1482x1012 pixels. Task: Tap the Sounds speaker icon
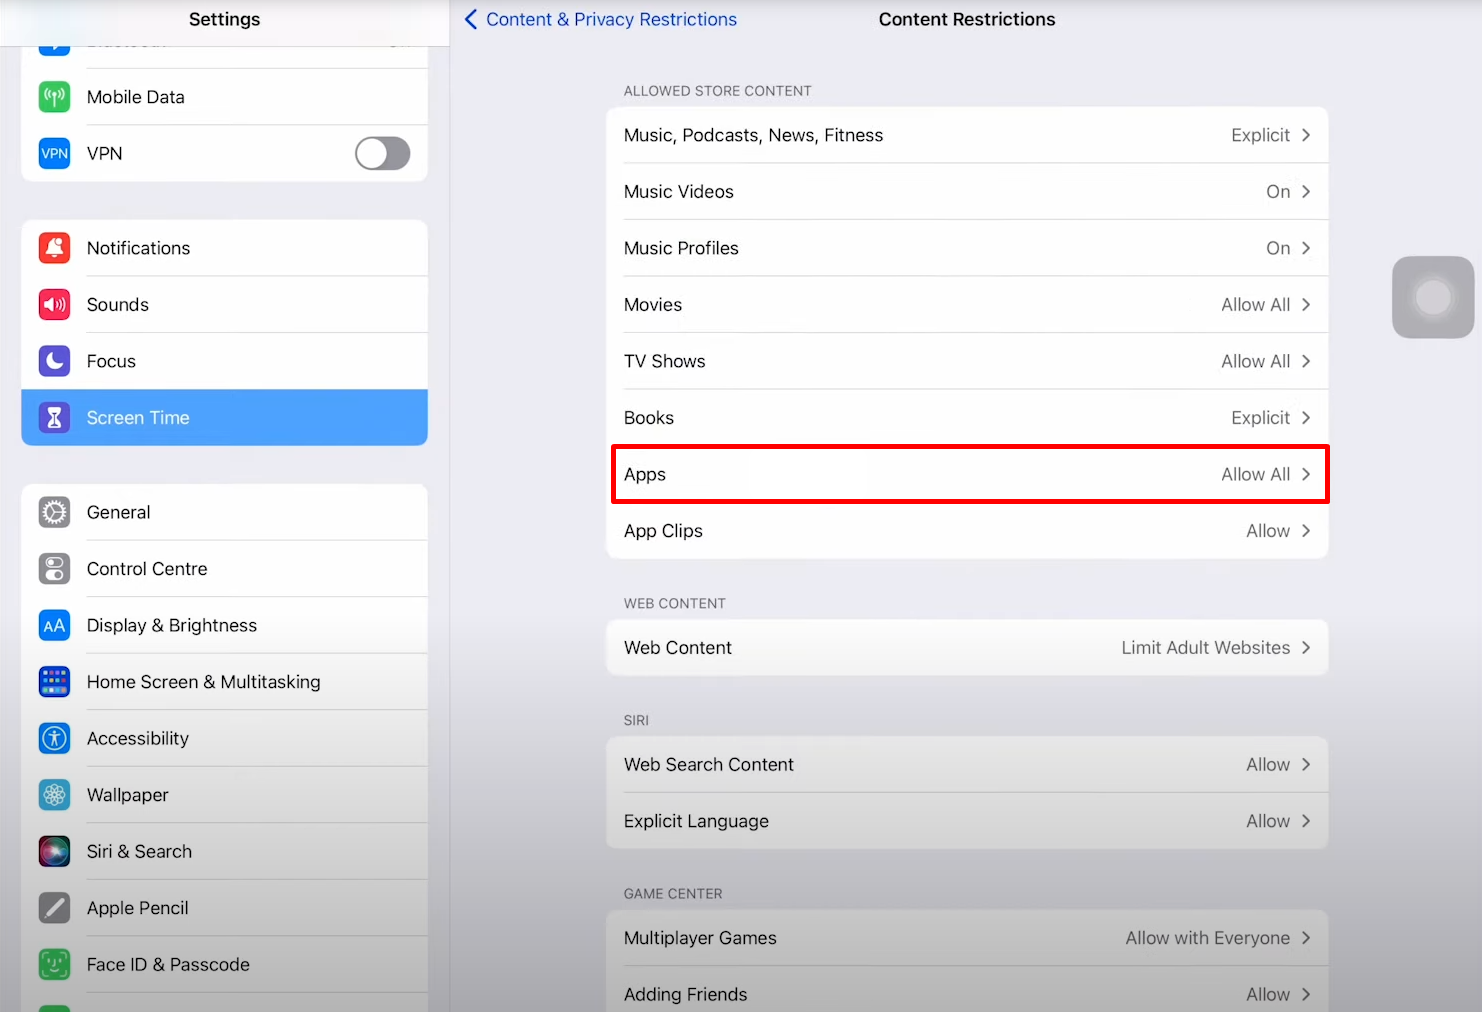tap(54, 305)
